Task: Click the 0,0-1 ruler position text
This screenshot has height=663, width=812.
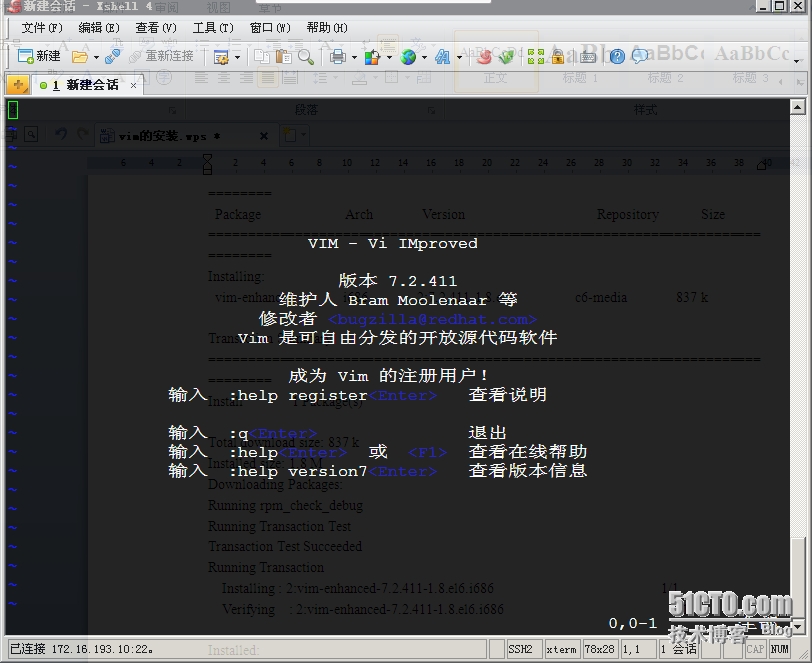Action: pos(633,623)
